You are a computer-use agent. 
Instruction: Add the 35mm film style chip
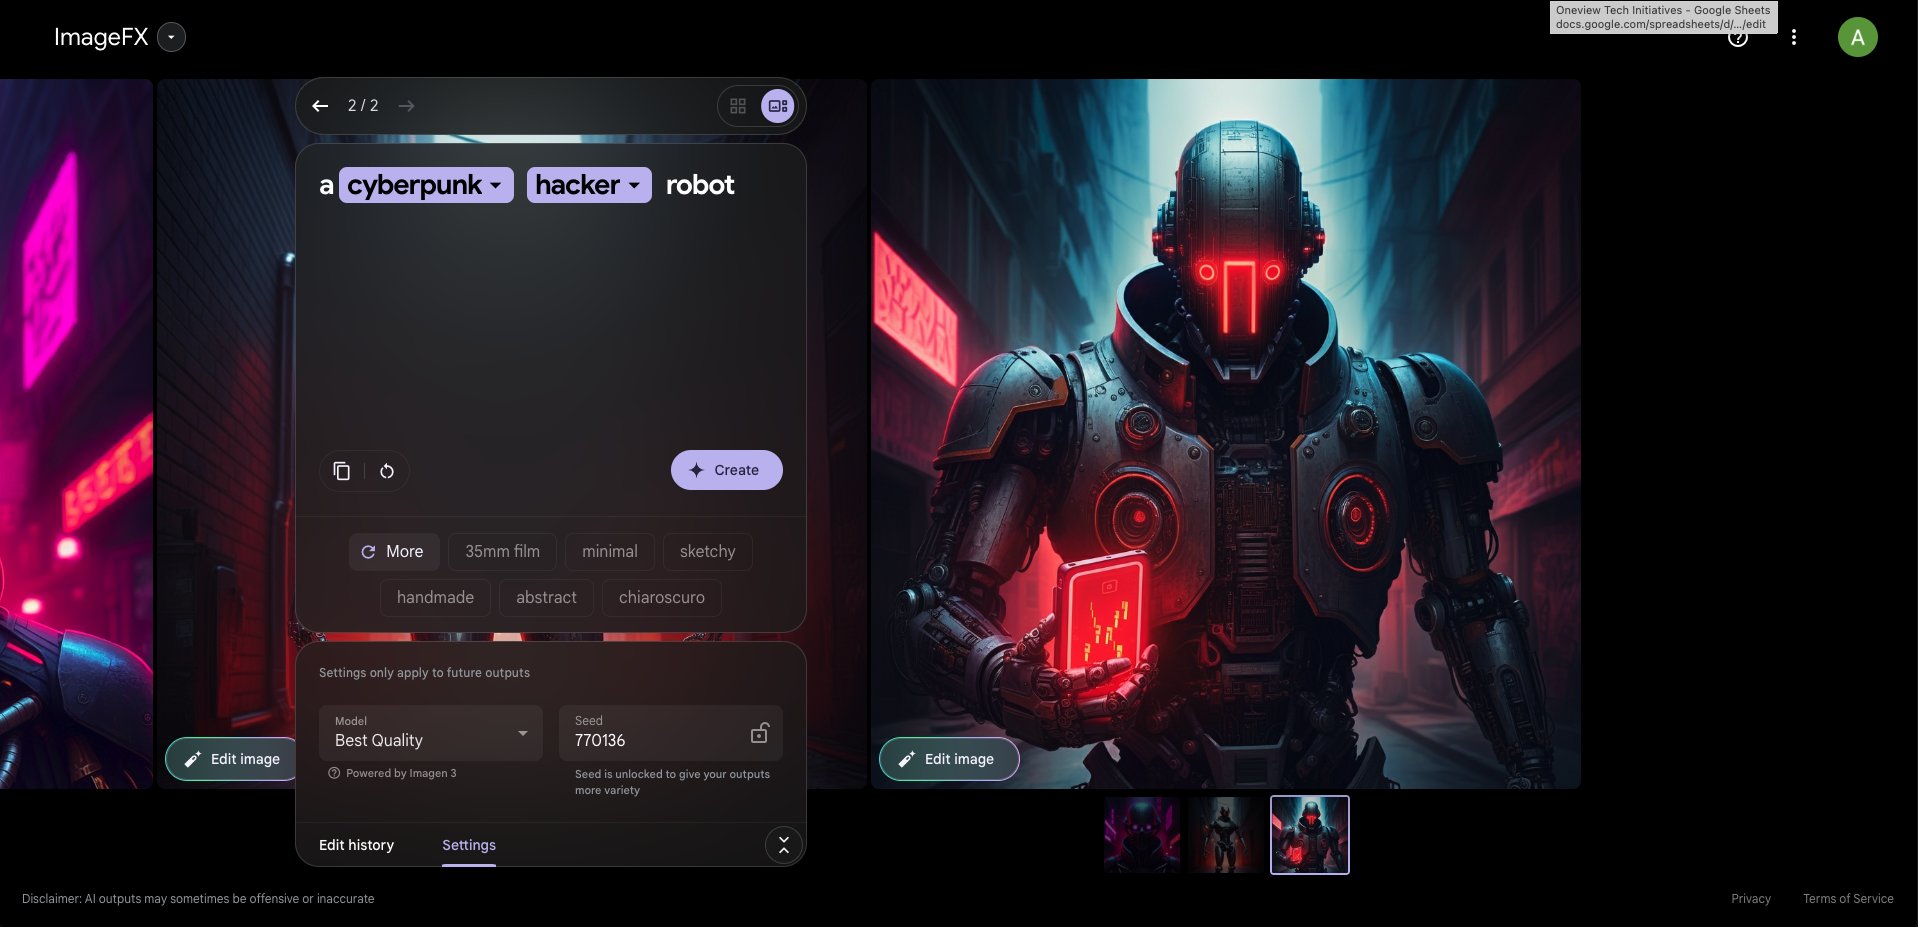pos(502,552)
